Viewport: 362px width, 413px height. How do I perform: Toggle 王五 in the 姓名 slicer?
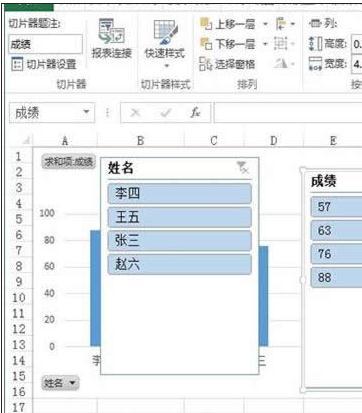(180, 217)
